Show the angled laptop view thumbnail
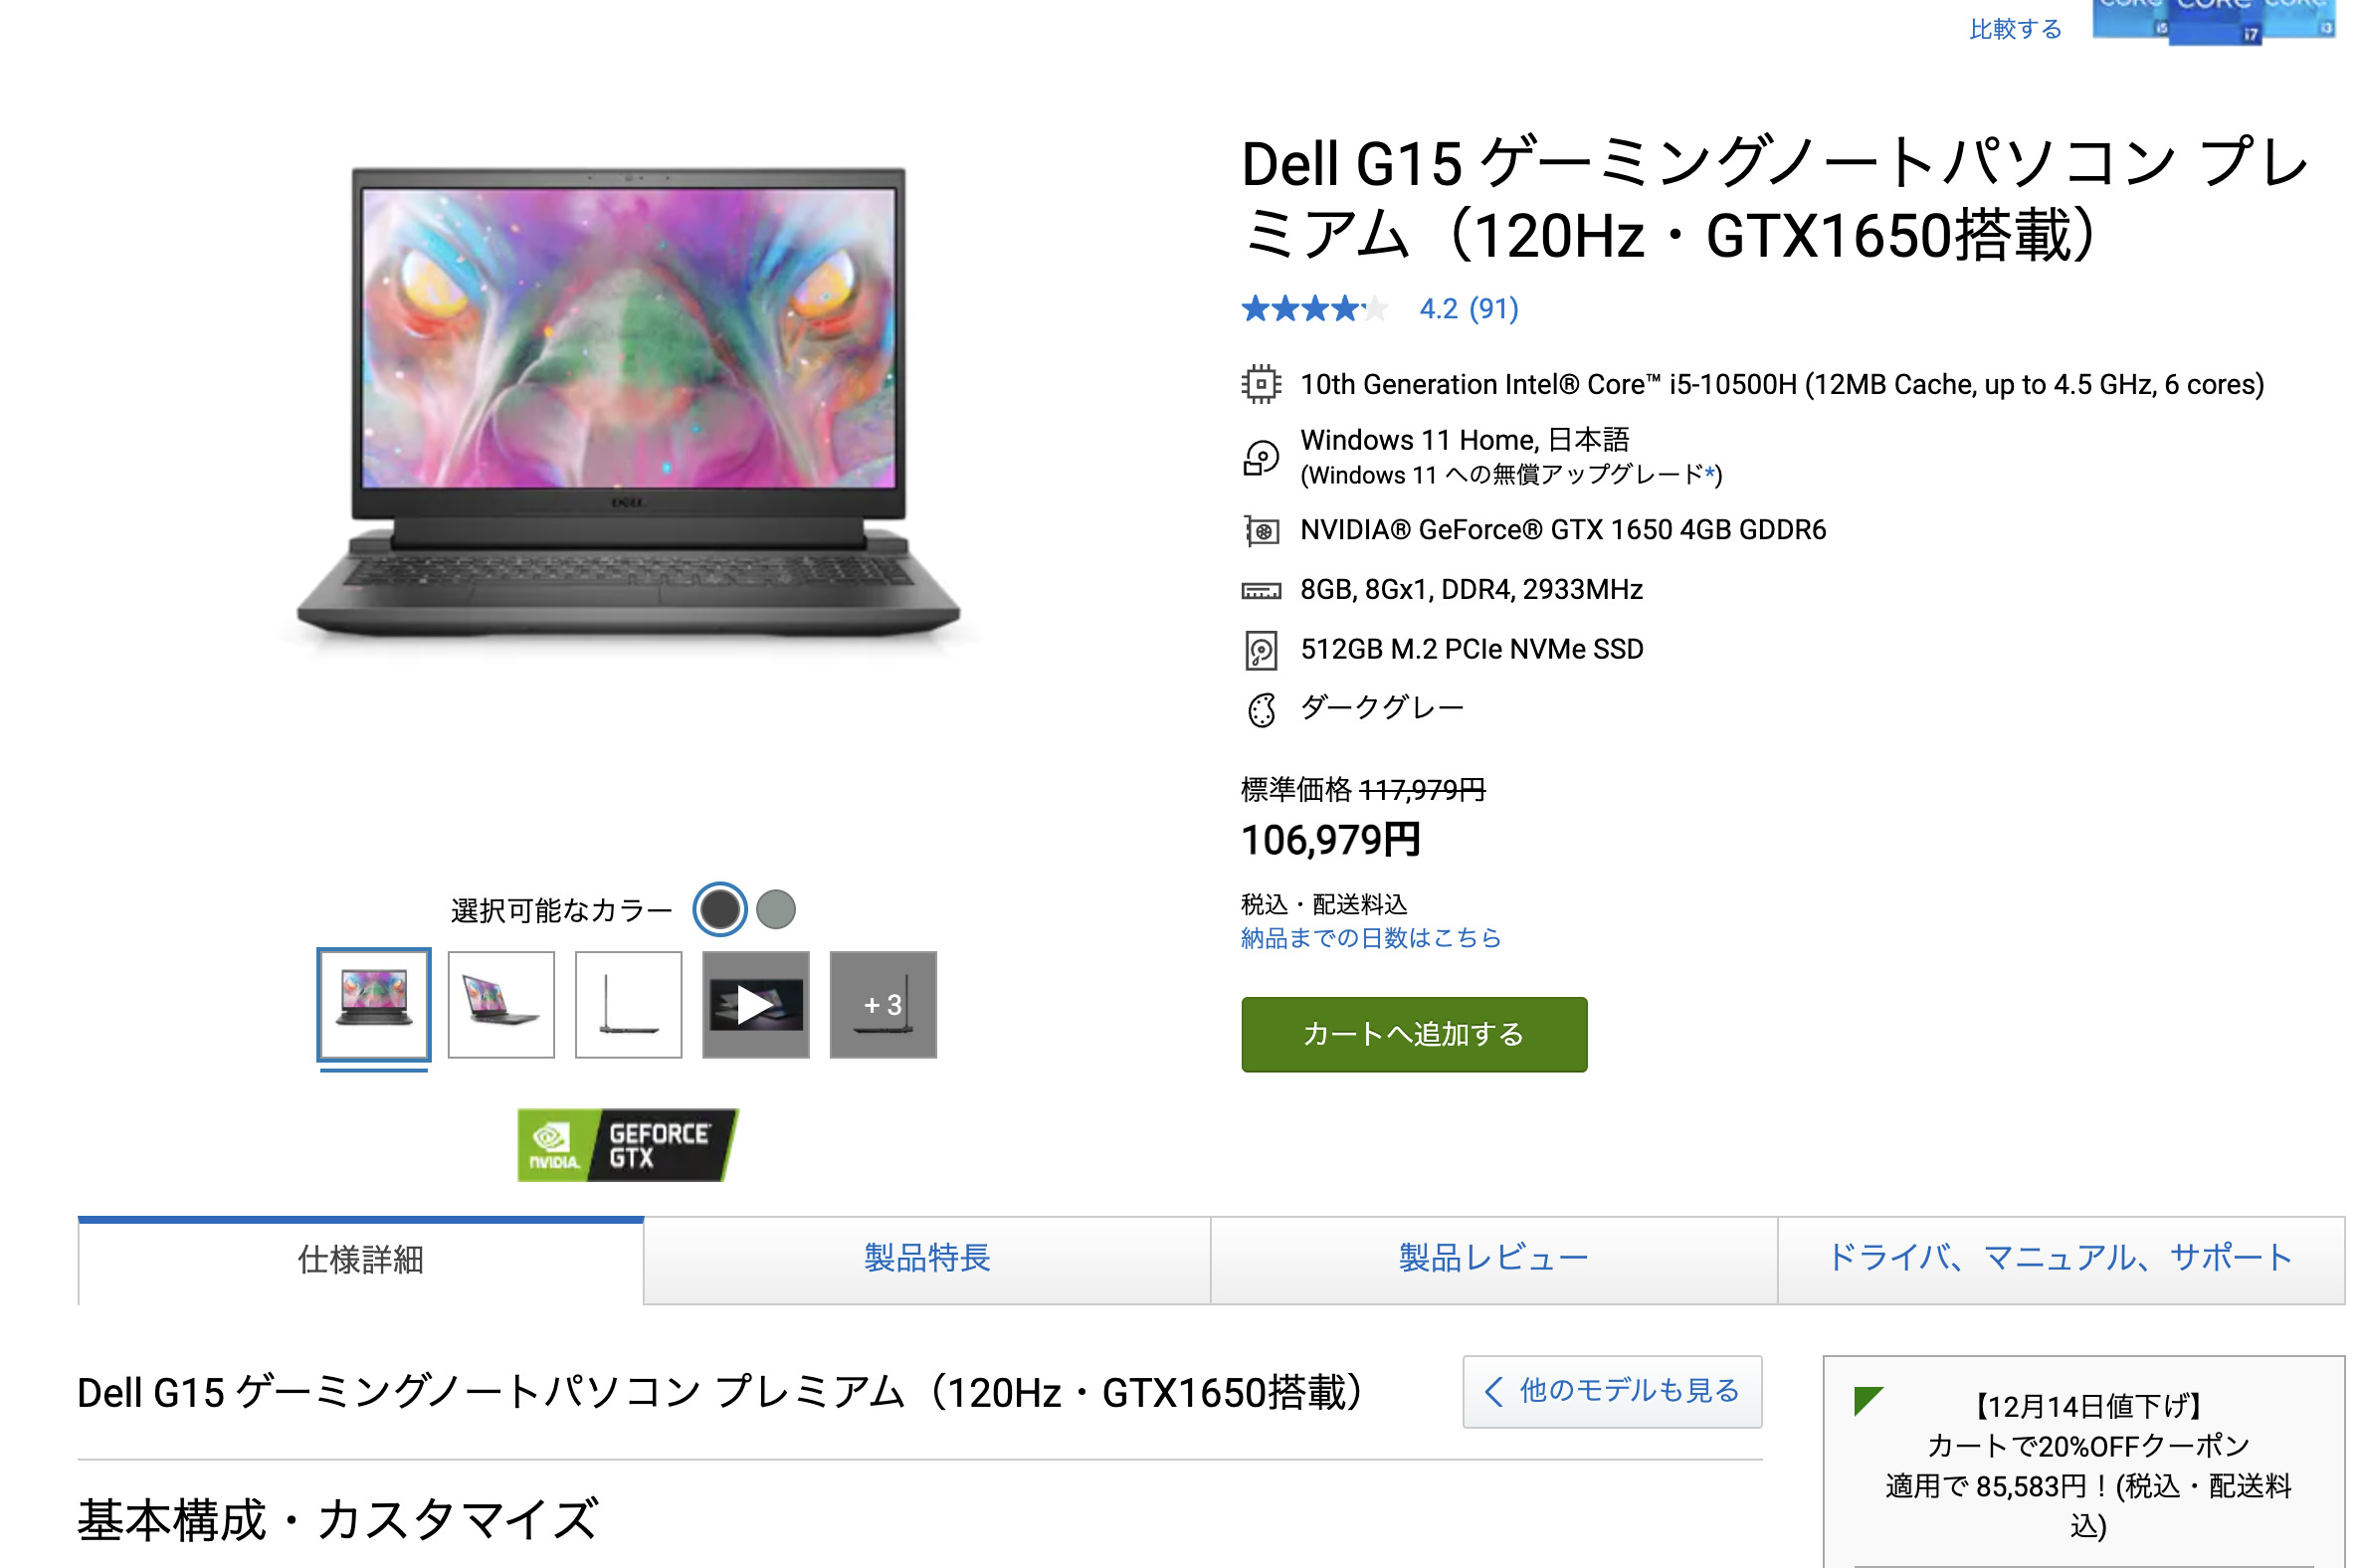This screenshot has height=1568, width=2360. point(501,1005)
